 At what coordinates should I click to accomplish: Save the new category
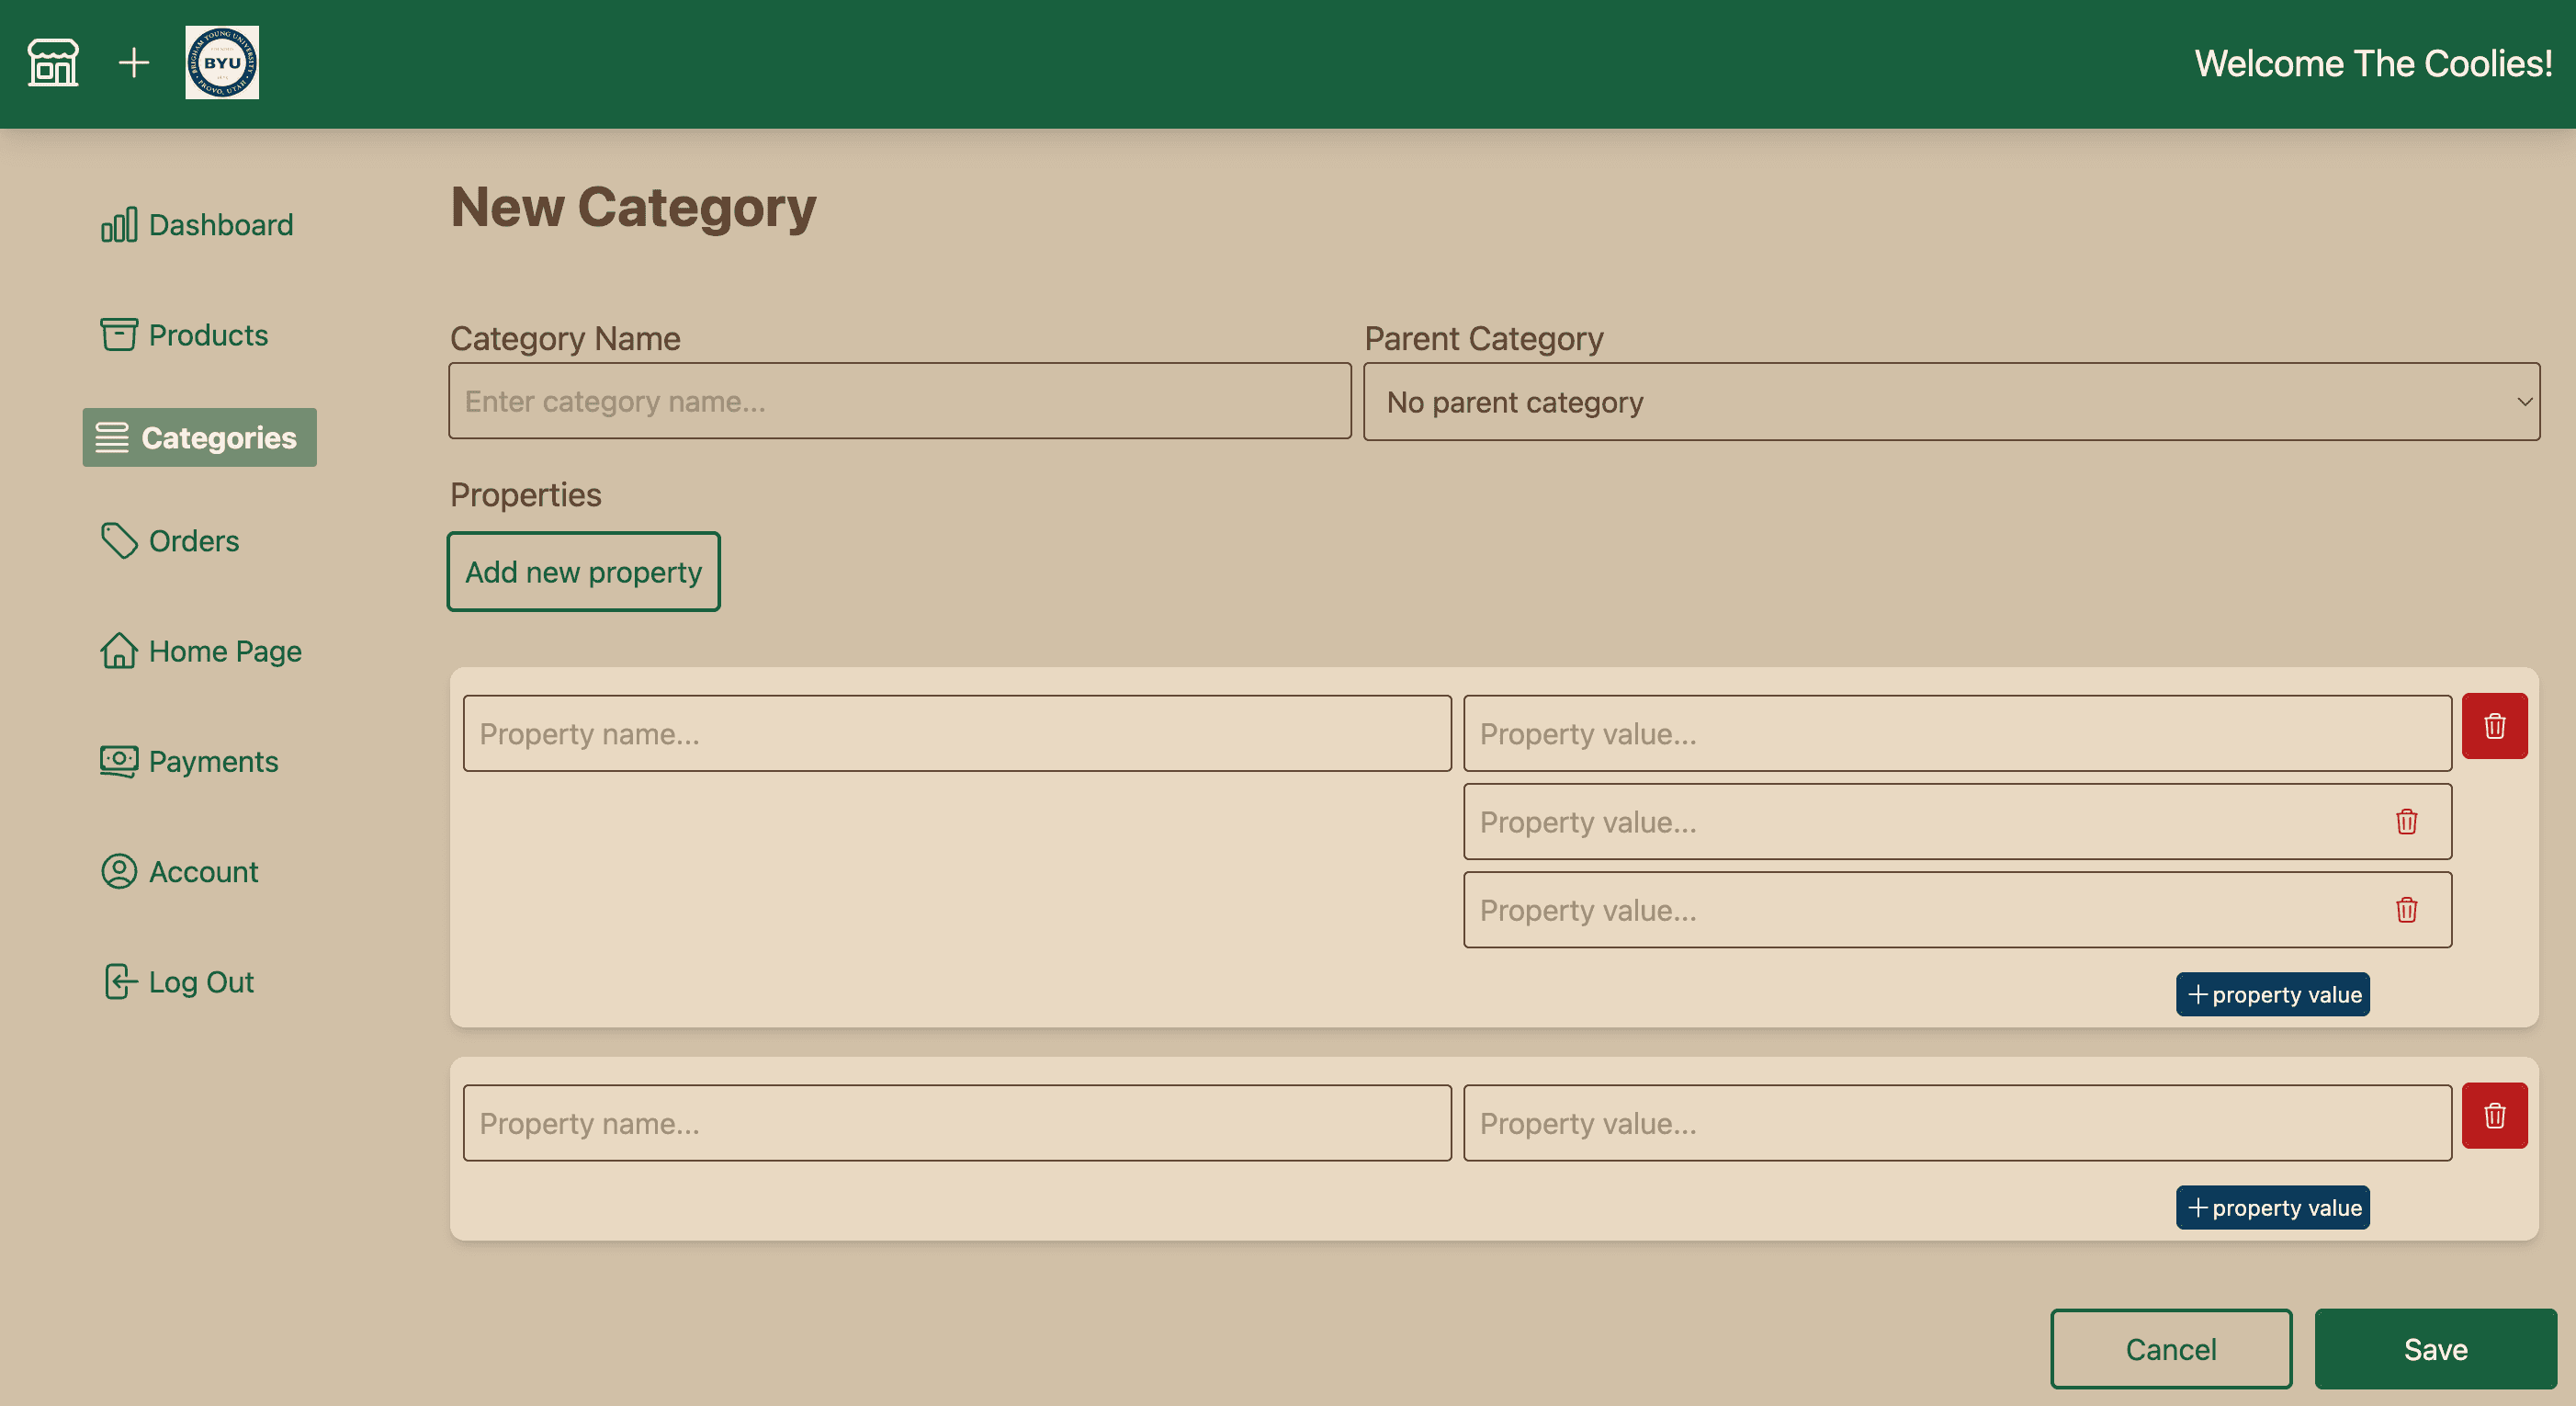tap(2435, 1348)
